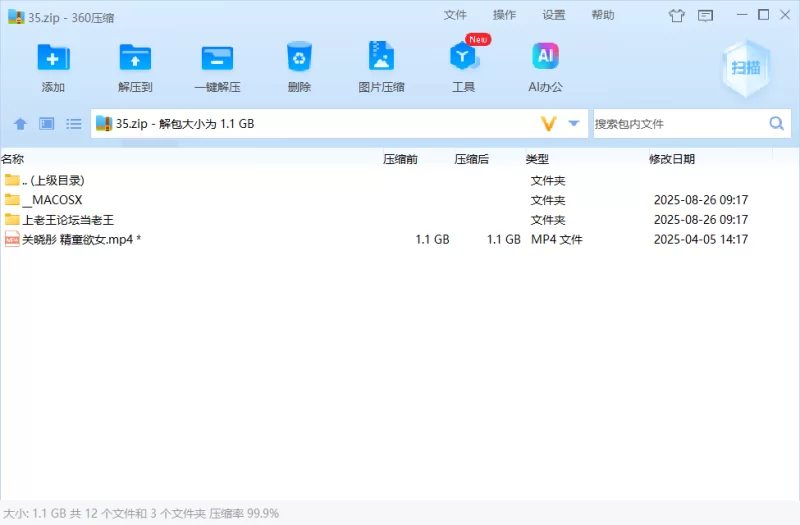
Task: Open the 工具 (Tools) icon
Action: pos(464,56)
